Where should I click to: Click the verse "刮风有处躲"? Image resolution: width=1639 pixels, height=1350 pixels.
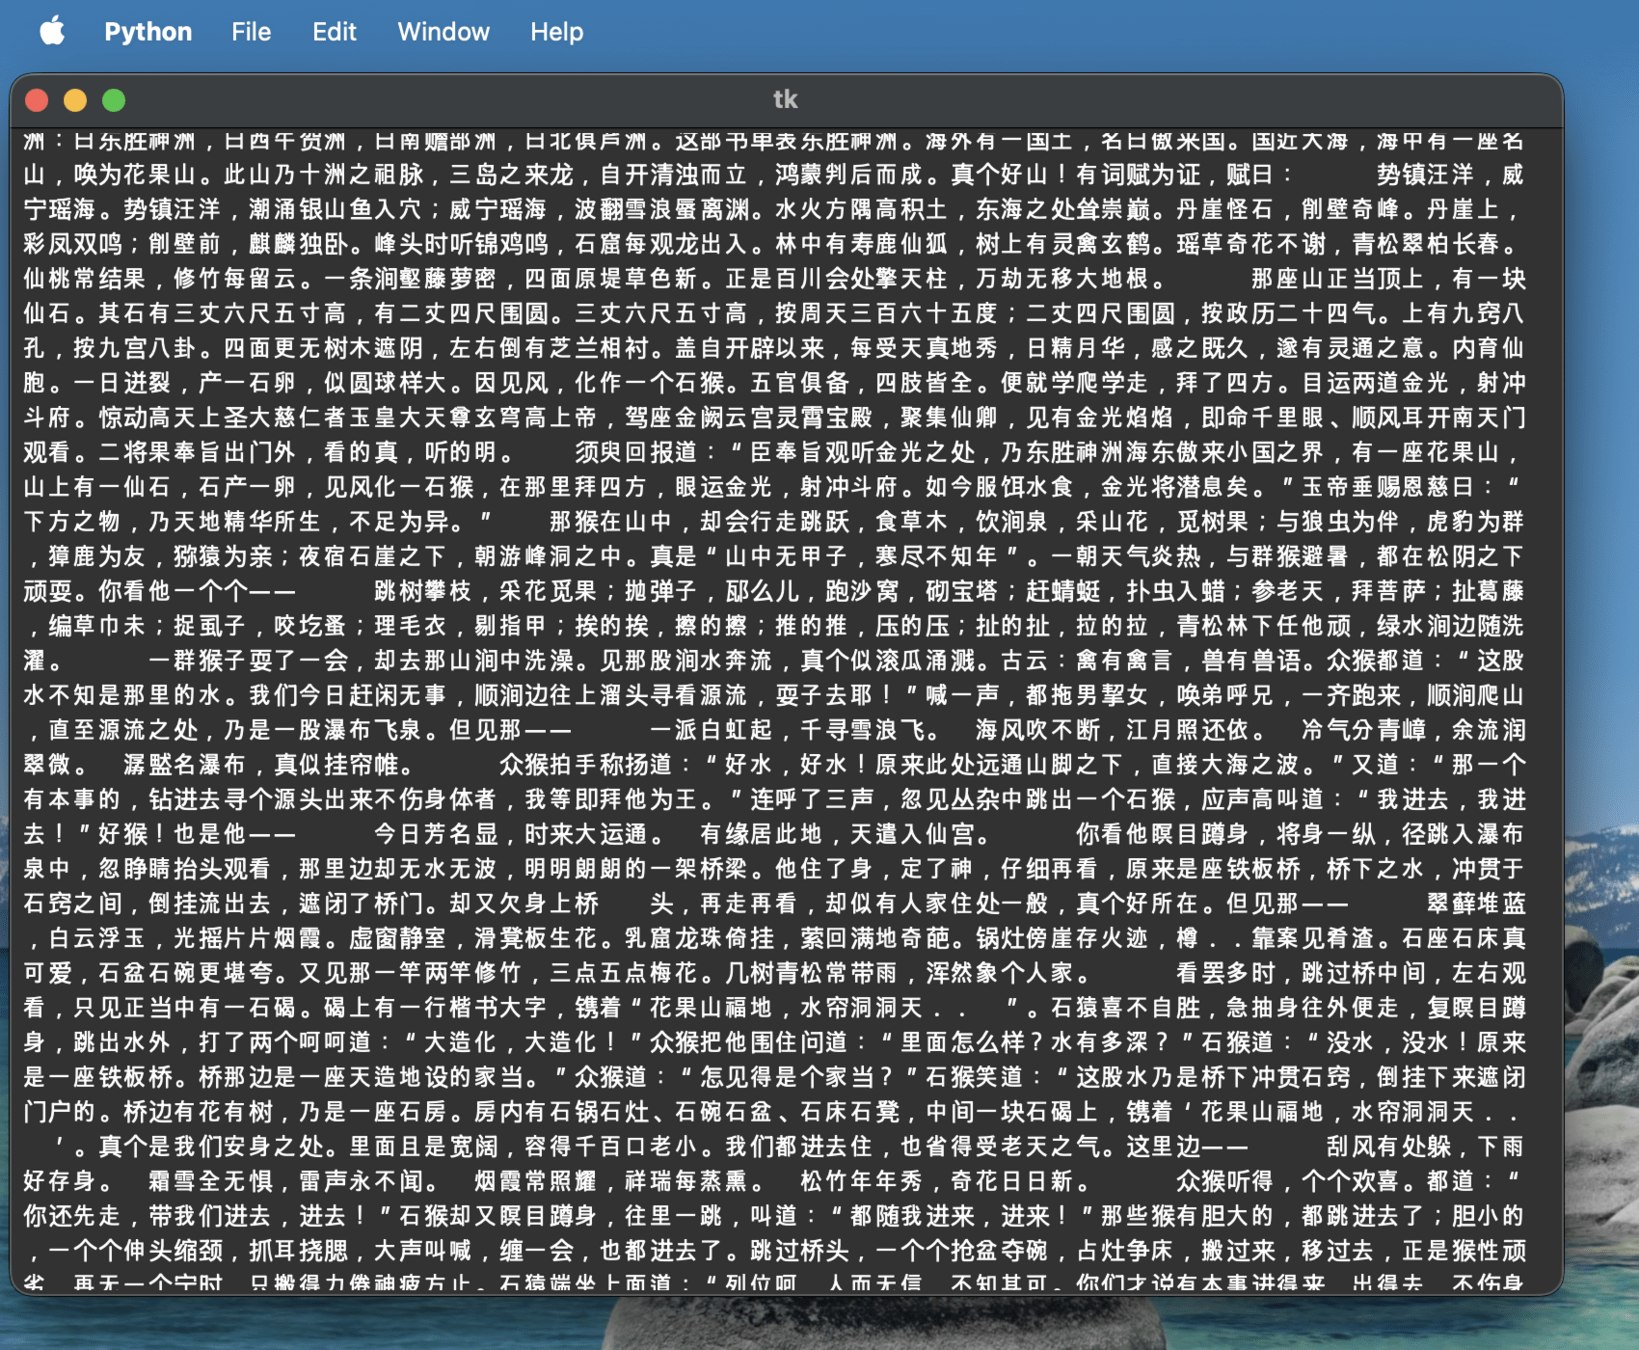tap(1387, 1146)
